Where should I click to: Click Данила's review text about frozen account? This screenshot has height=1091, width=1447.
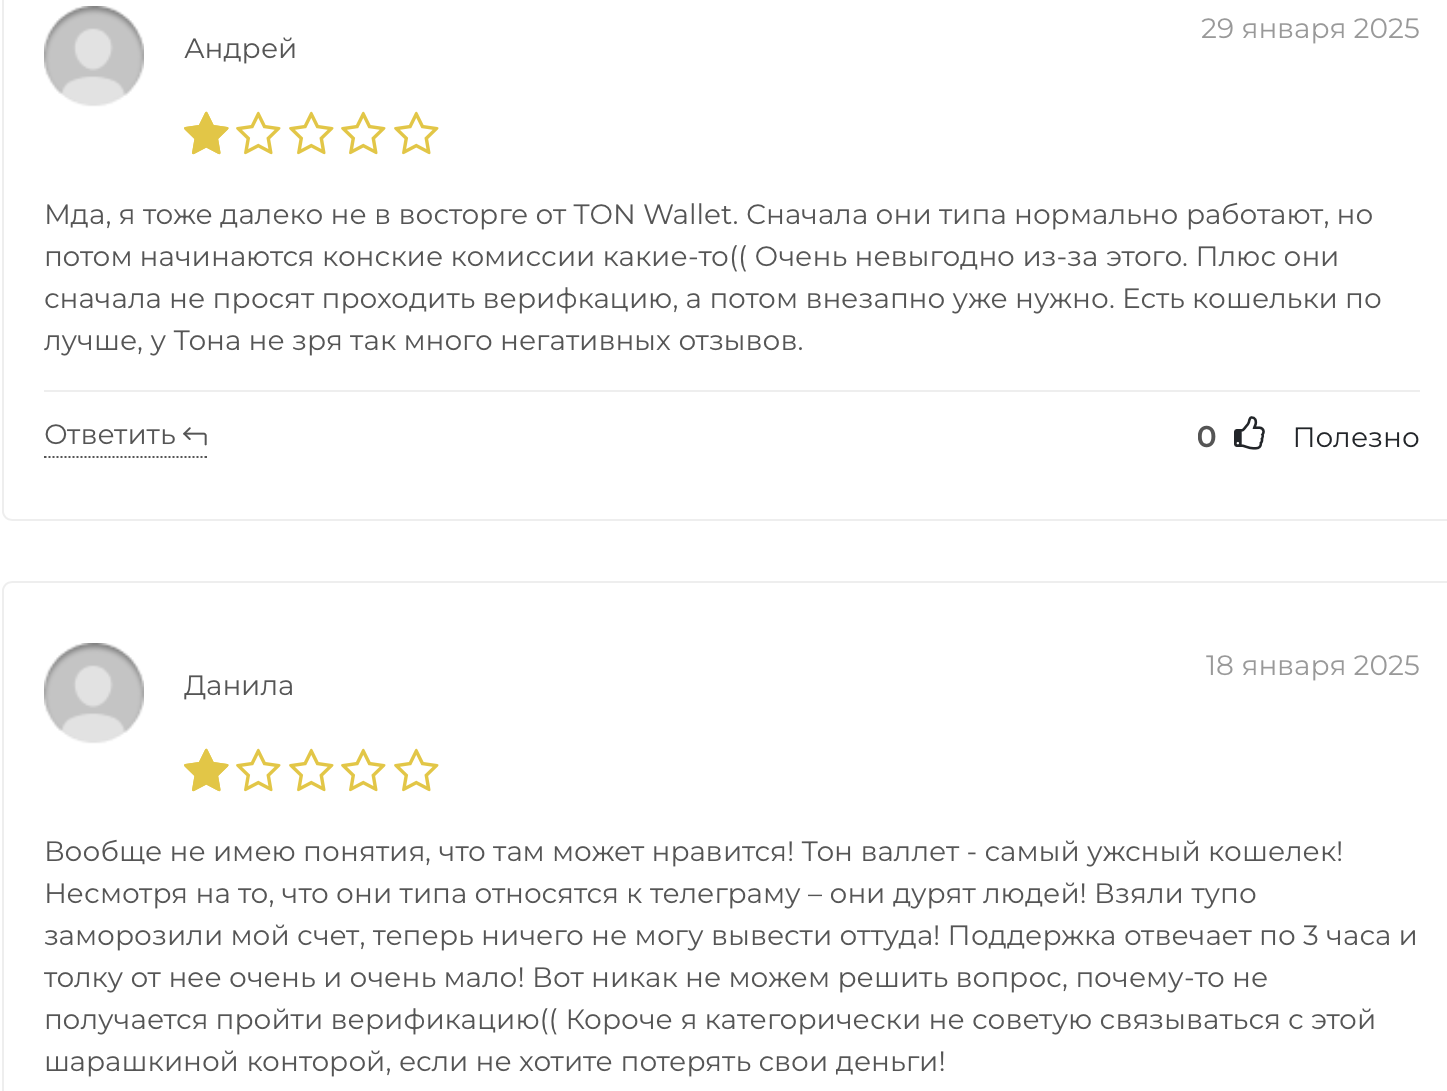tap(731, 956)
